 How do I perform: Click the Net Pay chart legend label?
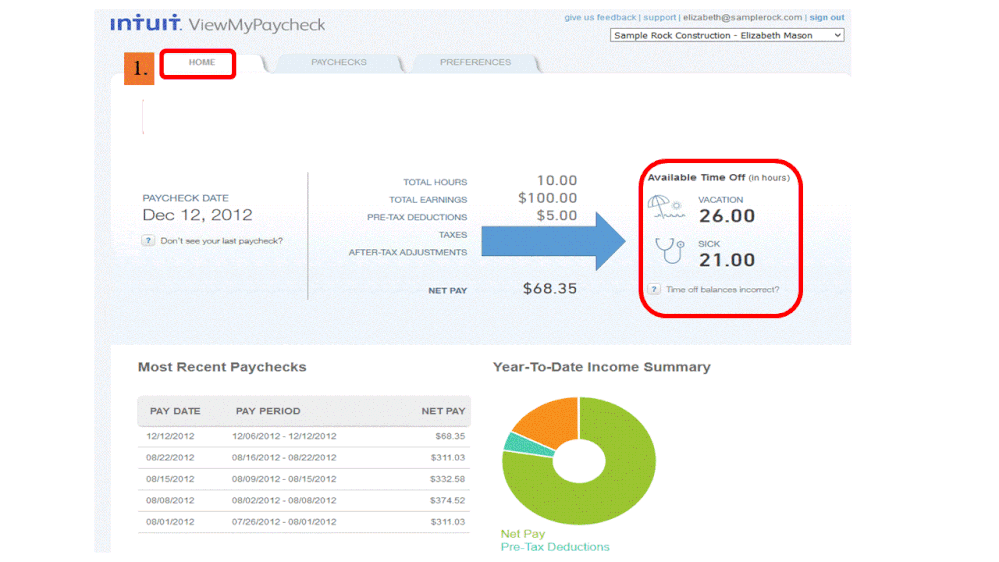point(522,534)
